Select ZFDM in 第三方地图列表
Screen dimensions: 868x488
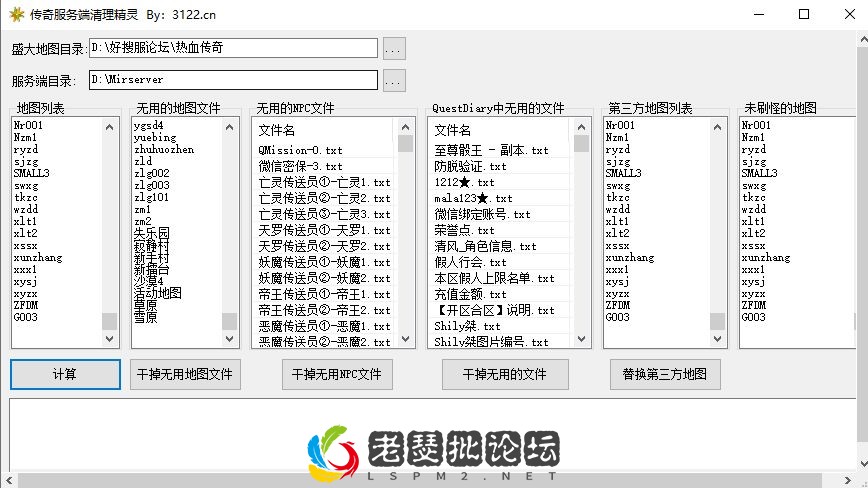617,305
